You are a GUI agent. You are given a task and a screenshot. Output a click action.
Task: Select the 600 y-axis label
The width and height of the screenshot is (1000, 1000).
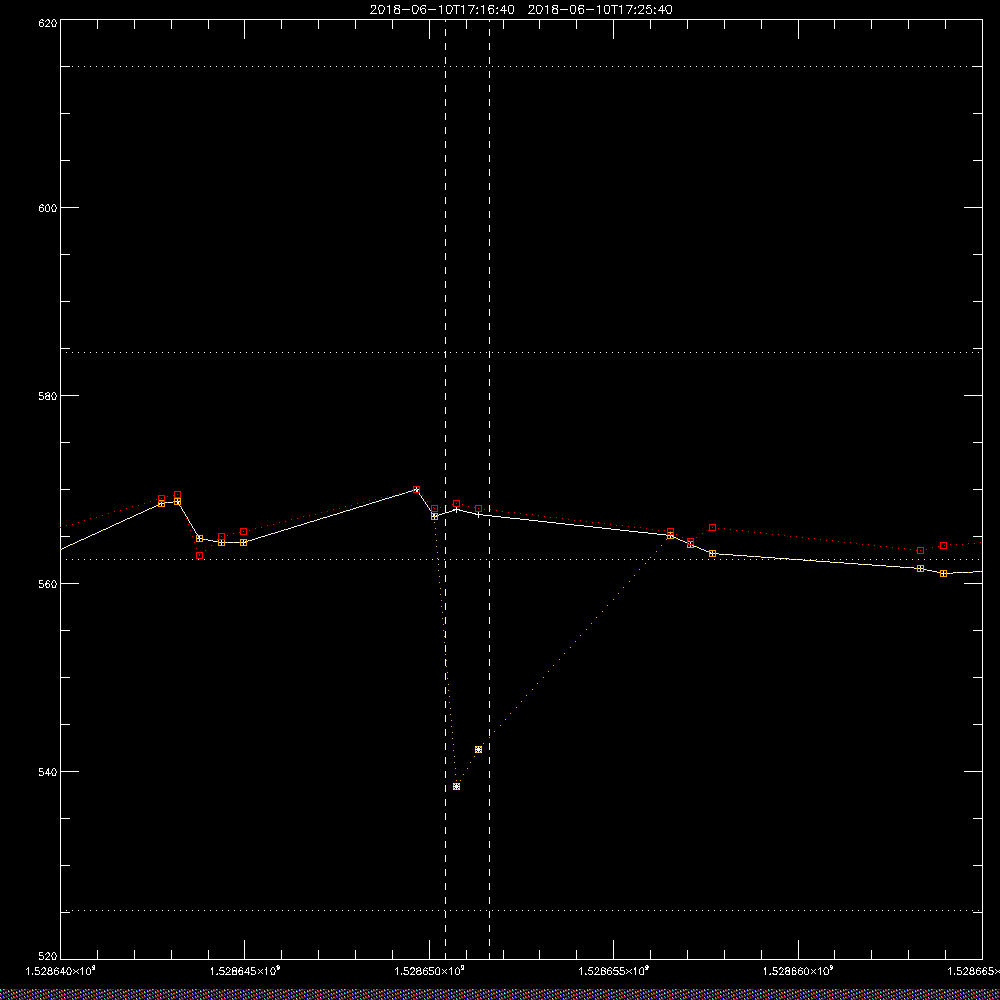point(48,208)
